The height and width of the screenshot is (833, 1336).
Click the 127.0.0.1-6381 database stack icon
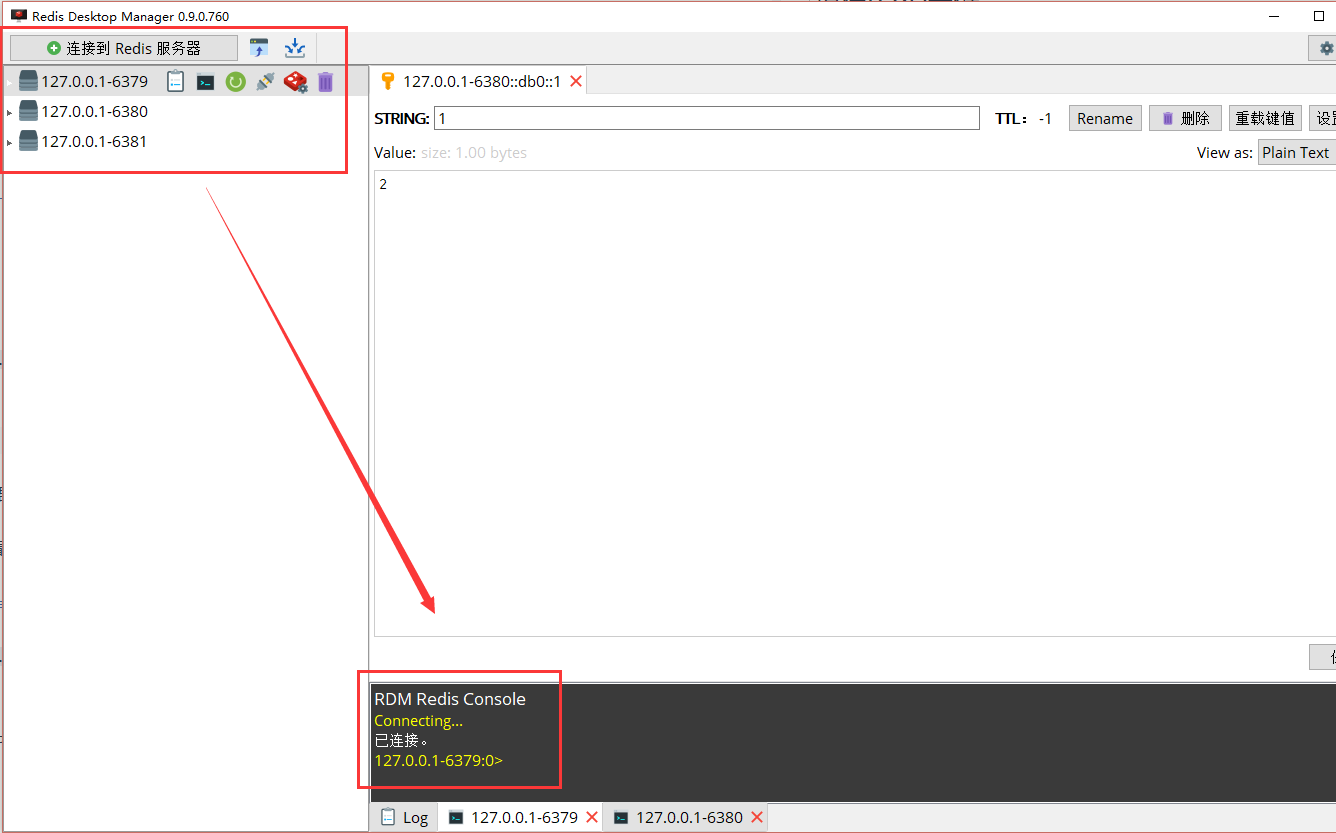pos(28,142)
